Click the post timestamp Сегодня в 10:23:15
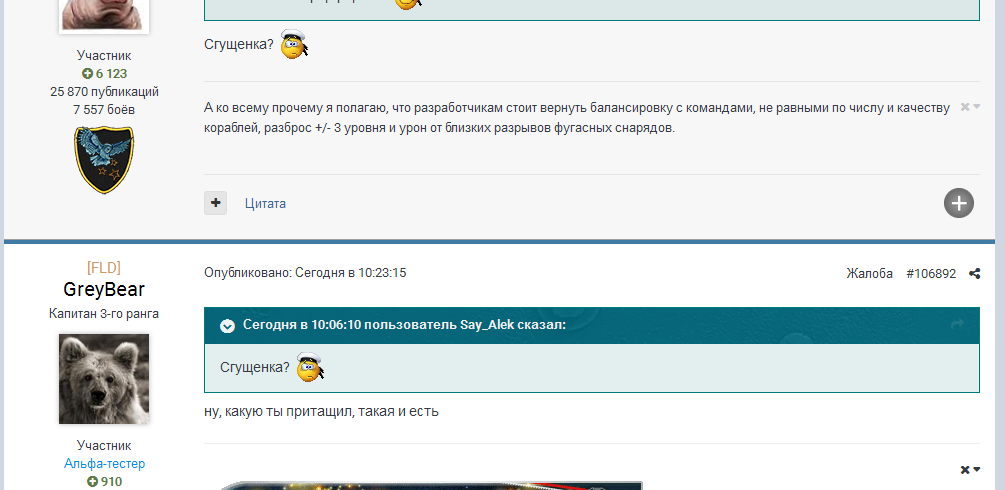Viewport: 1005px width, 490px height. [350, 273]
